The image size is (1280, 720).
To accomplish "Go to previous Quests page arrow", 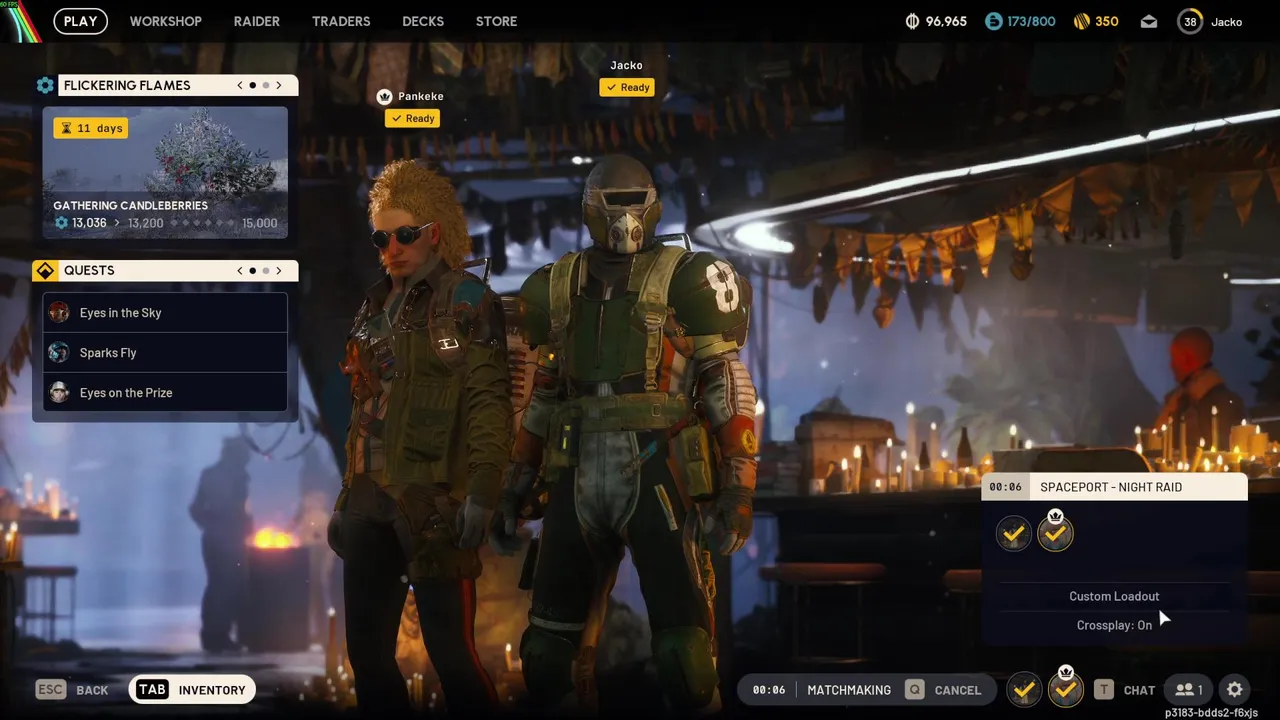I will (240, 270).
